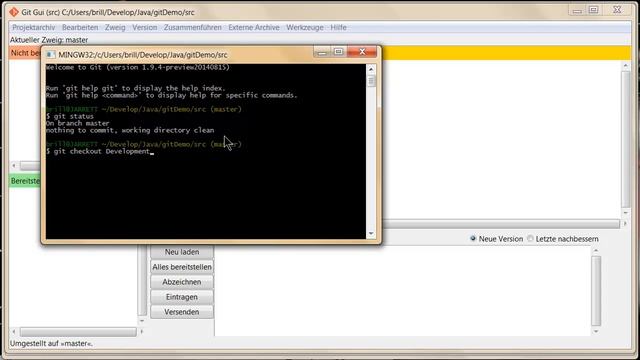This screenshot has height=360, width=640.
Task: Click the commit message text field
Action: click(x=402, y=291)
